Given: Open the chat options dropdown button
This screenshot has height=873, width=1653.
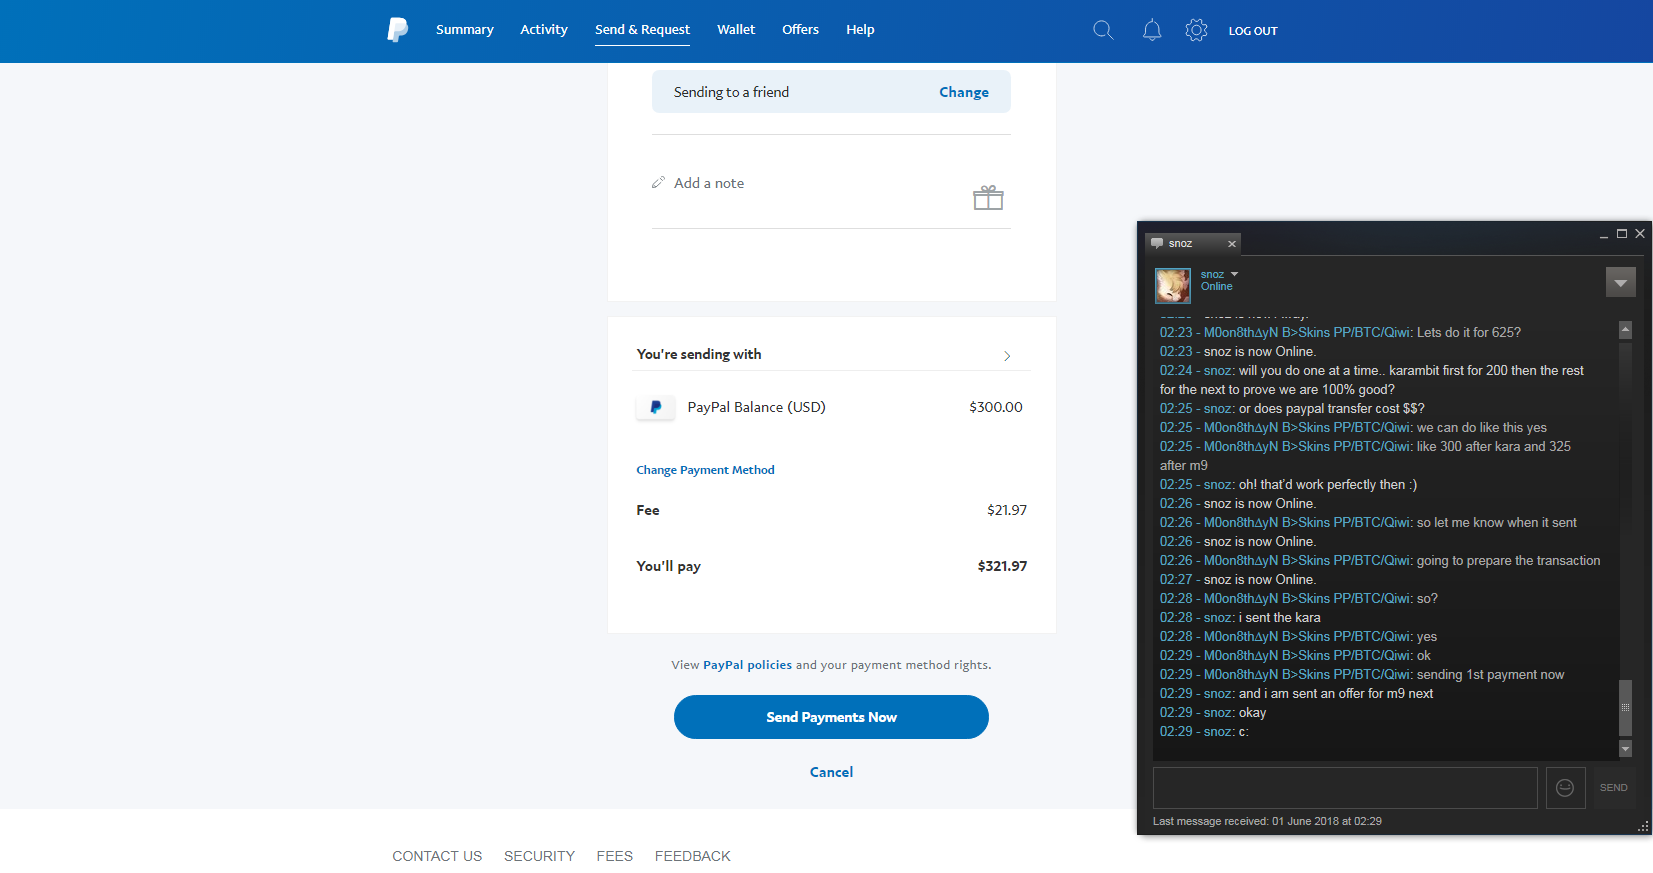Looking at the screenshot, I should point(1620,282).
